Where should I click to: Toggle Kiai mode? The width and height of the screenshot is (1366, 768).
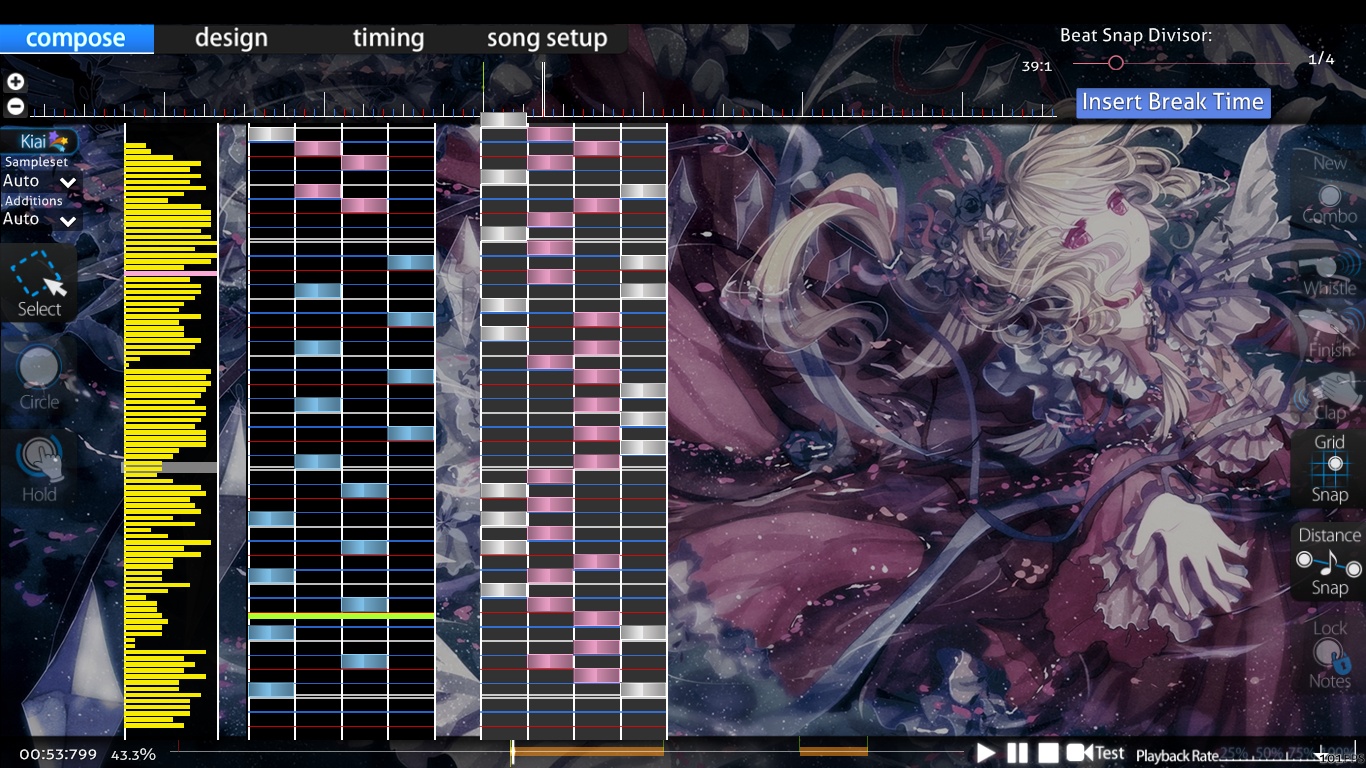39,141
